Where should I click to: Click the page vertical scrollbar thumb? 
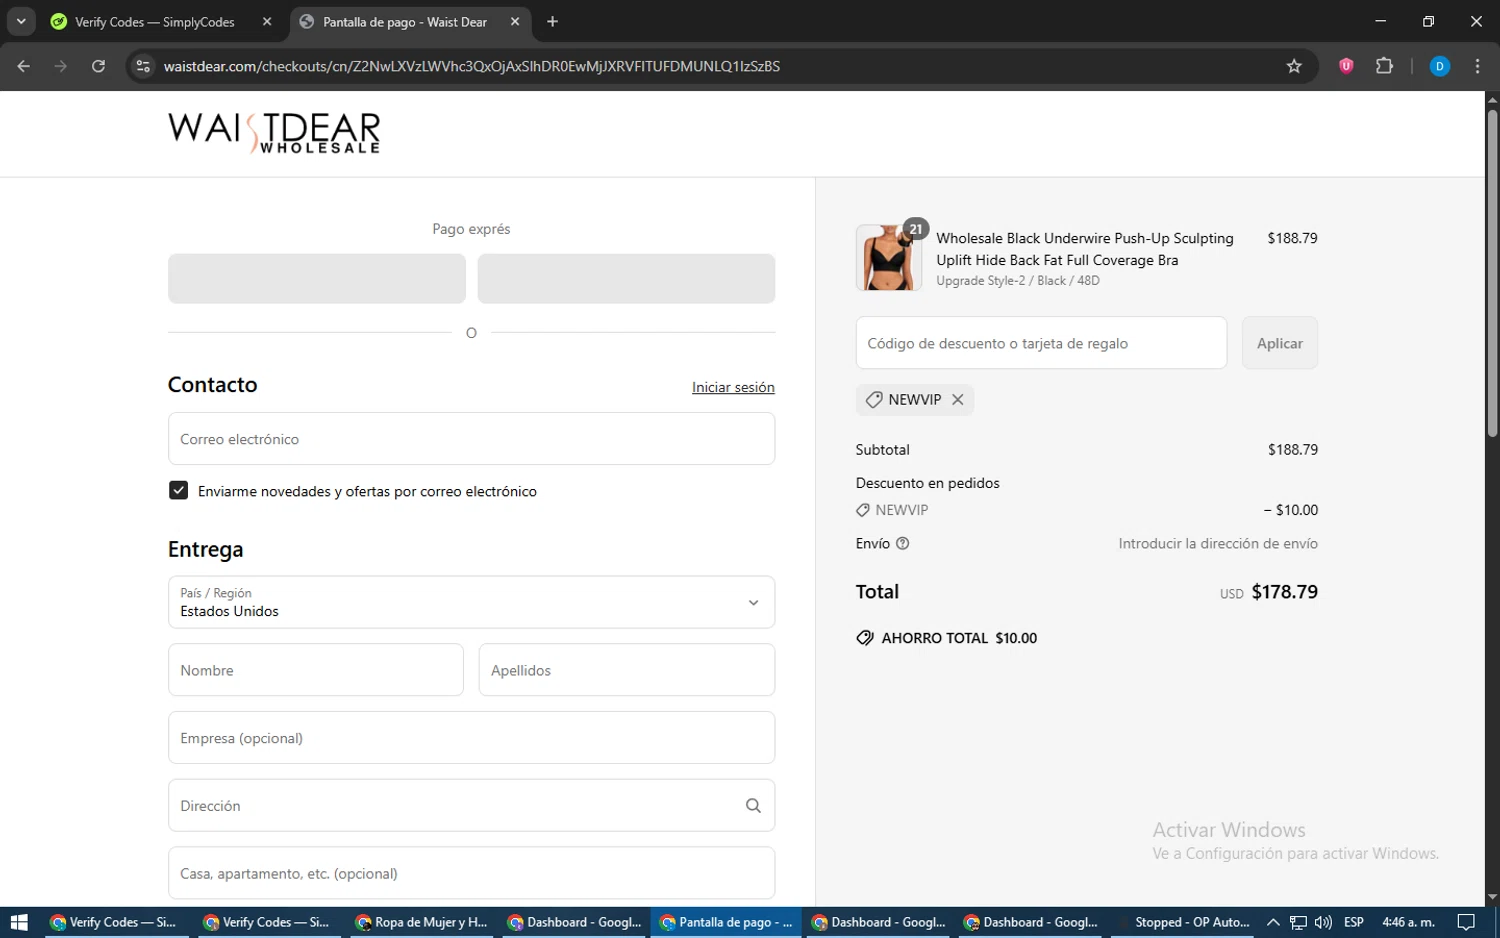coord(1492,272)
